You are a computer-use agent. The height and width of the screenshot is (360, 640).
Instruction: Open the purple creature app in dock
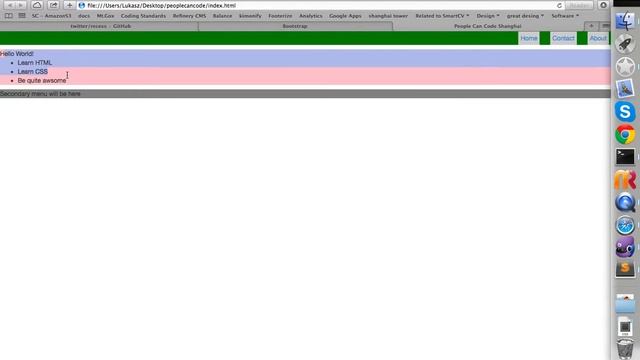[625, 247]
